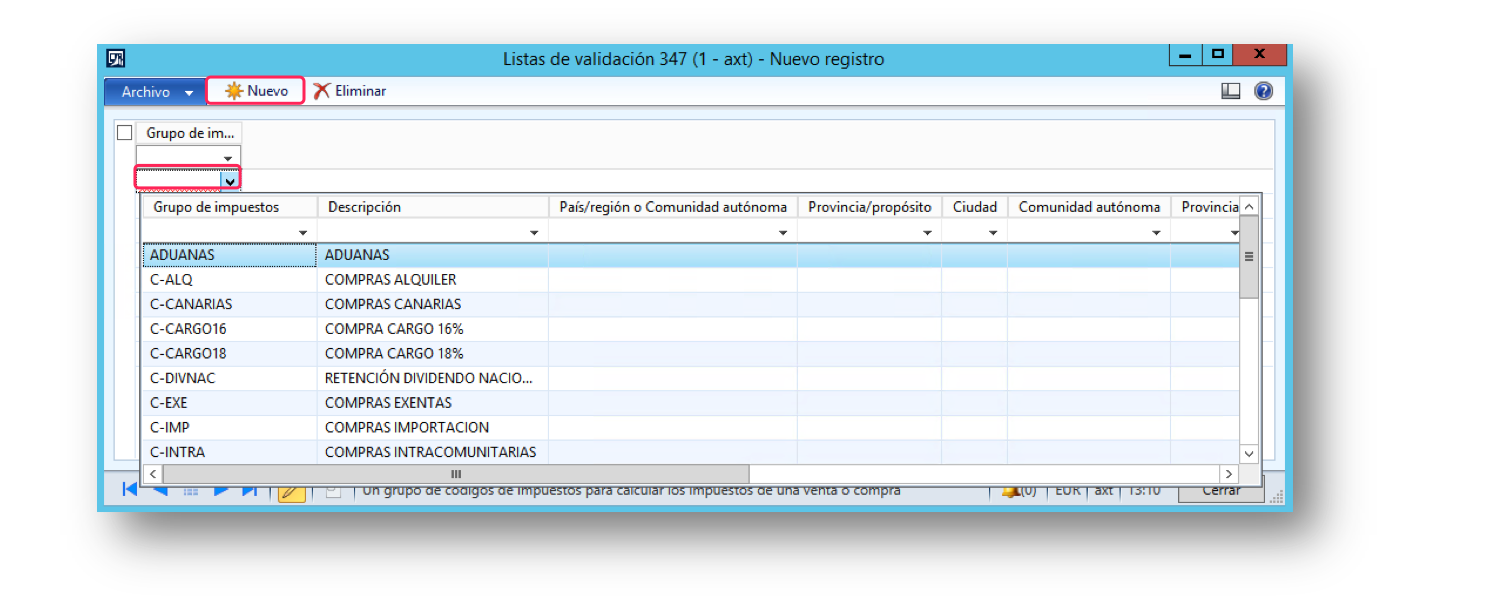Click the Grupo de im... grid column header
Viewport: 1511px width, 605px height.
click(189, 133)
